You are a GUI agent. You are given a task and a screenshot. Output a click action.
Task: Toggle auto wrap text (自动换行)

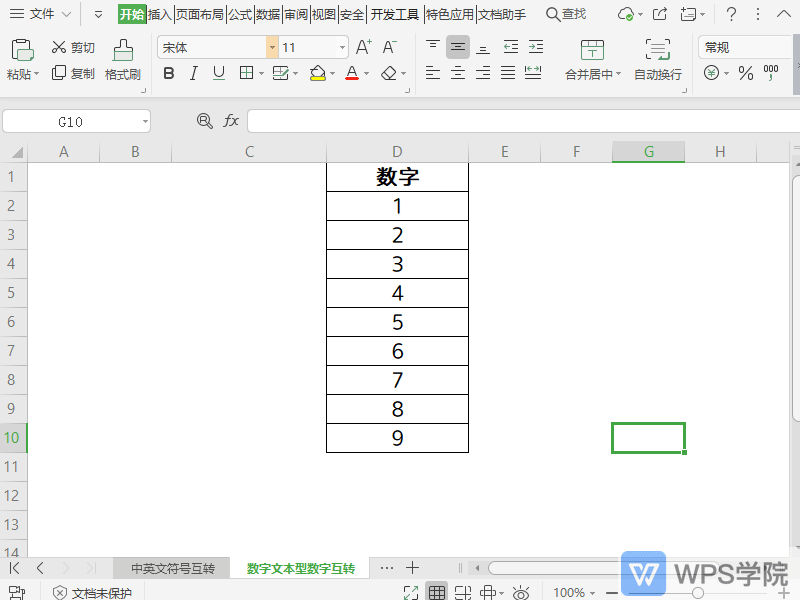658,60
